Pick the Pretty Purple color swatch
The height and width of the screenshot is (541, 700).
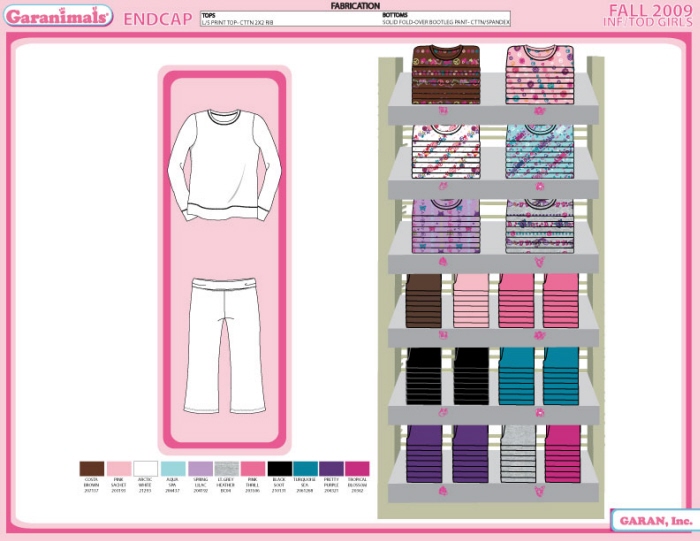(x=331, y=468)
